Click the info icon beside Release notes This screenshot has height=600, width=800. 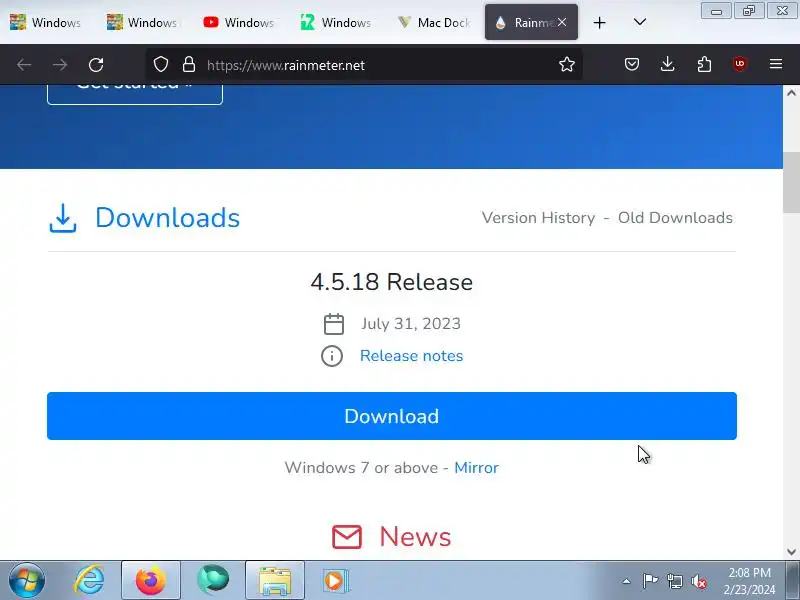coord(332,356)
